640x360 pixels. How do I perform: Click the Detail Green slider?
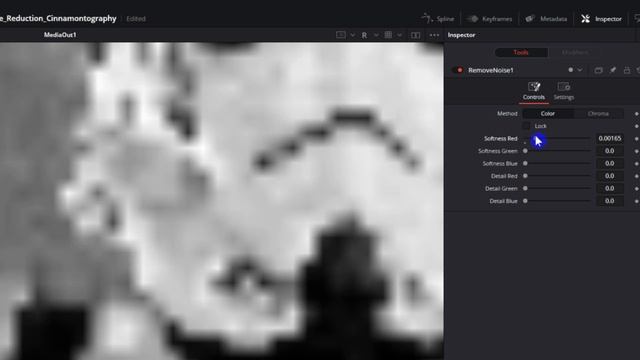558,189
